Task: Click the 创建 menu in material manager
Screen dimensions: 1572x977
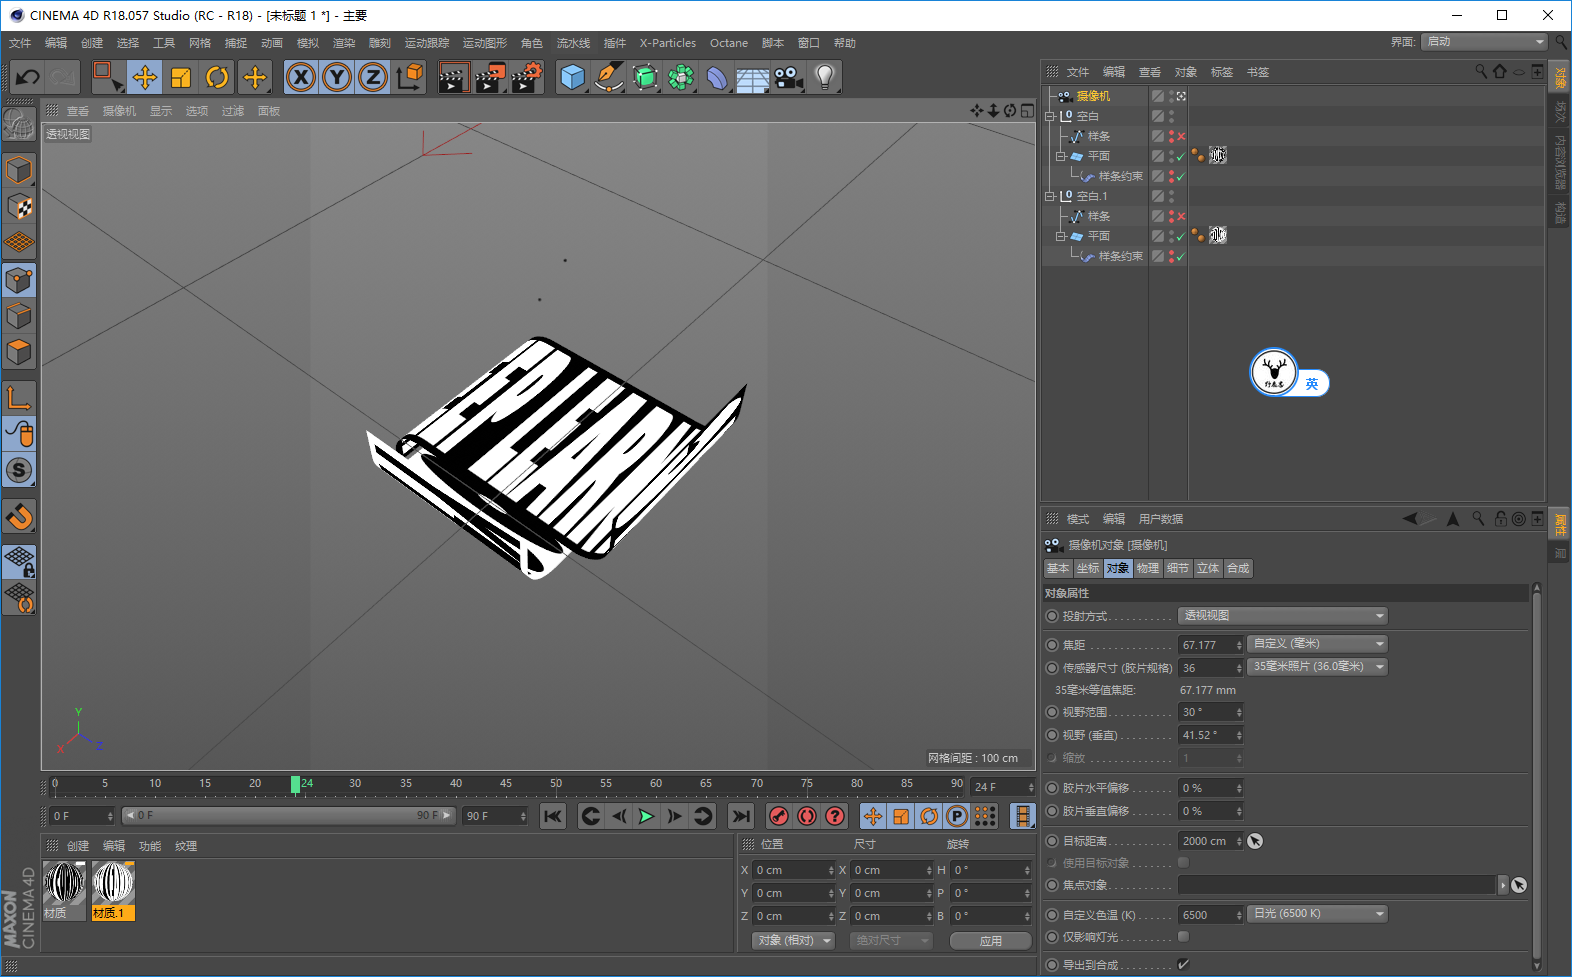Action: click(78, 846)
